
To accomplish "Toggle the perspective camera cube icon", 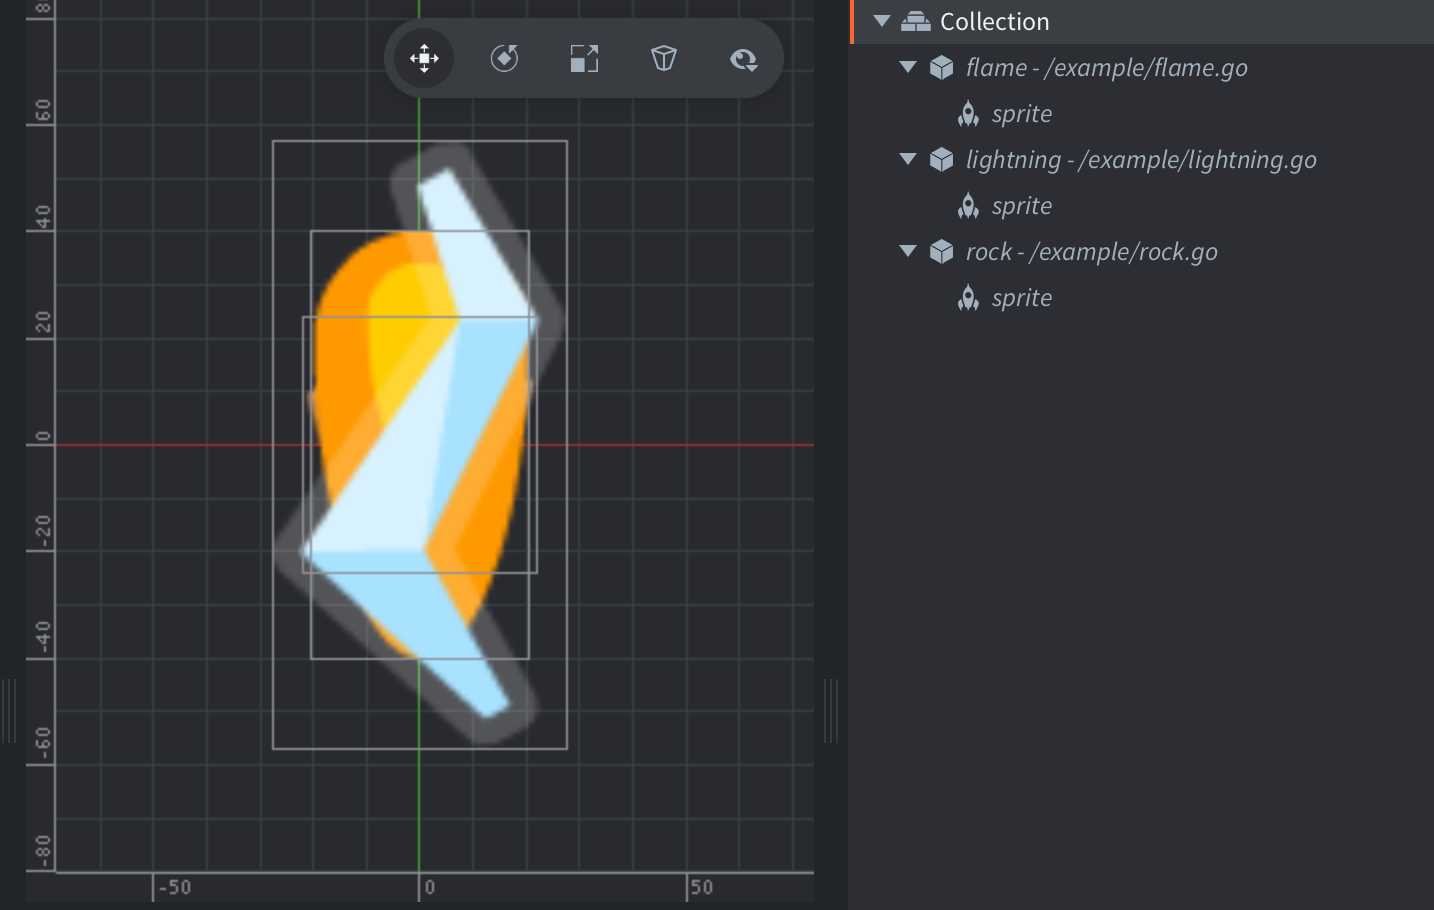I will click(x=664, y=59).
